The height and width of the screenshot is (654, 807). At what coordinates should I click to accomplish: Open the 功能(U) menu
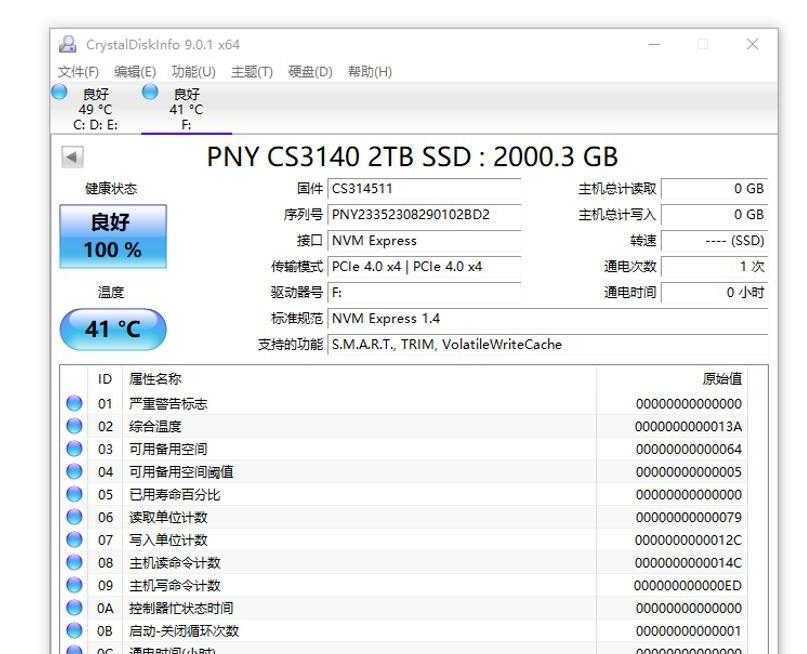click(193, 72)
